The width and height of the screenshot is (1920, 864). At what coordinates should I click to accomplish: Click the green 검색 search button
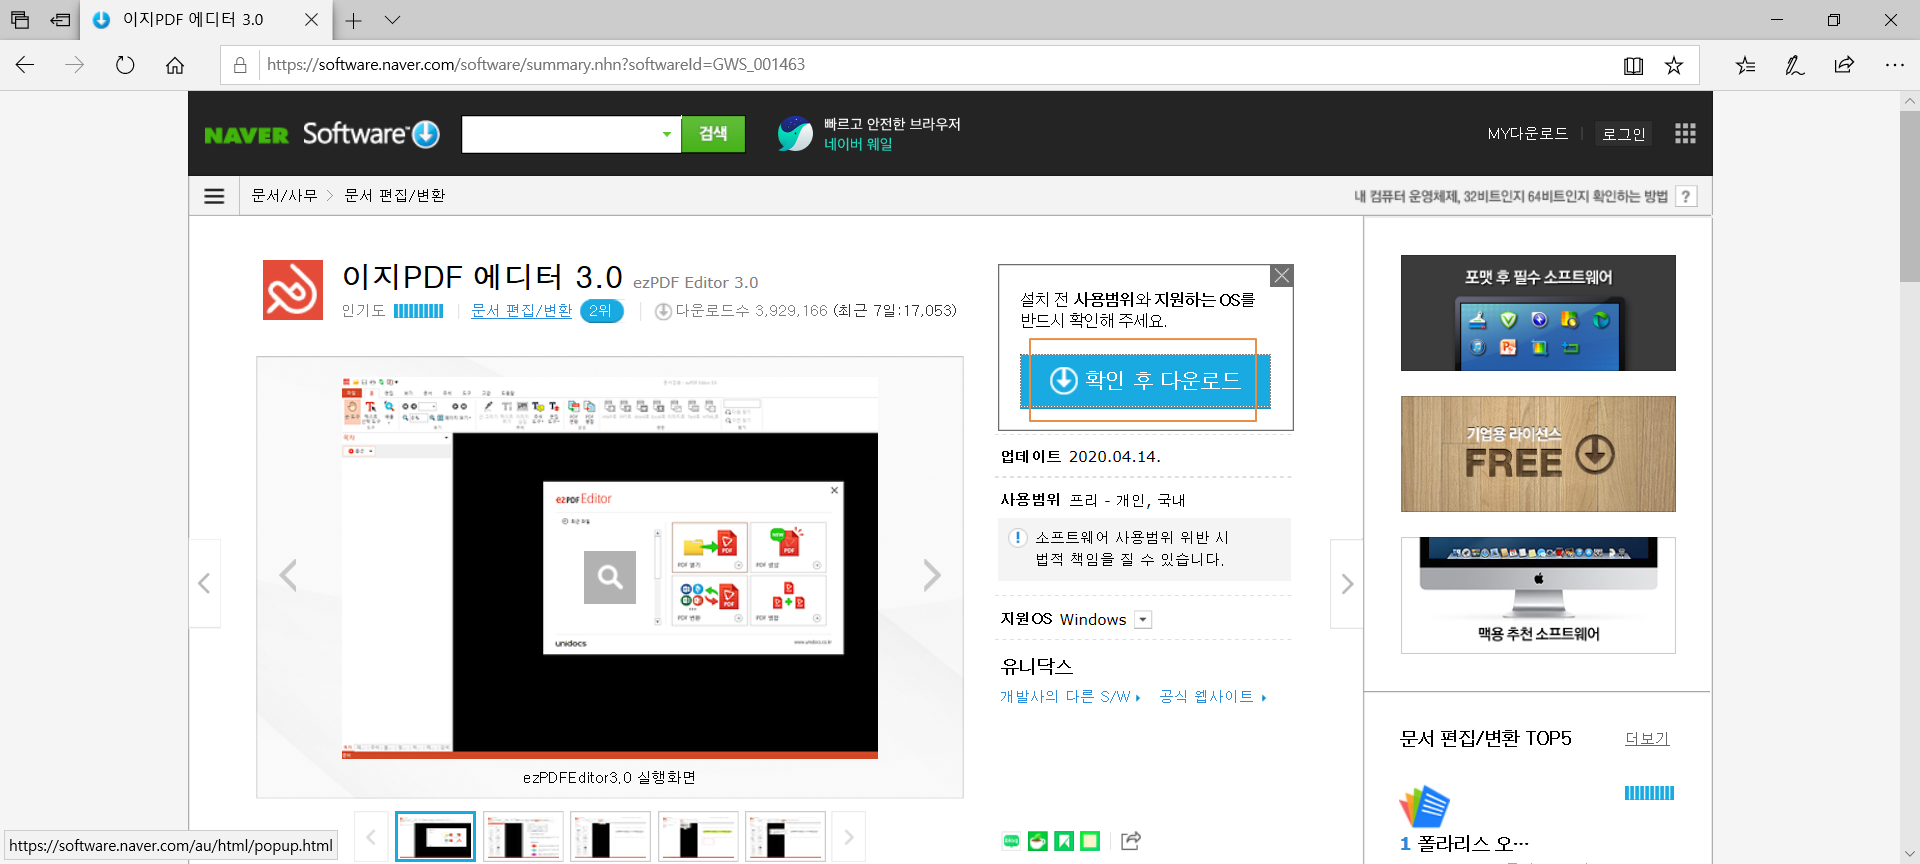point(713,134)
